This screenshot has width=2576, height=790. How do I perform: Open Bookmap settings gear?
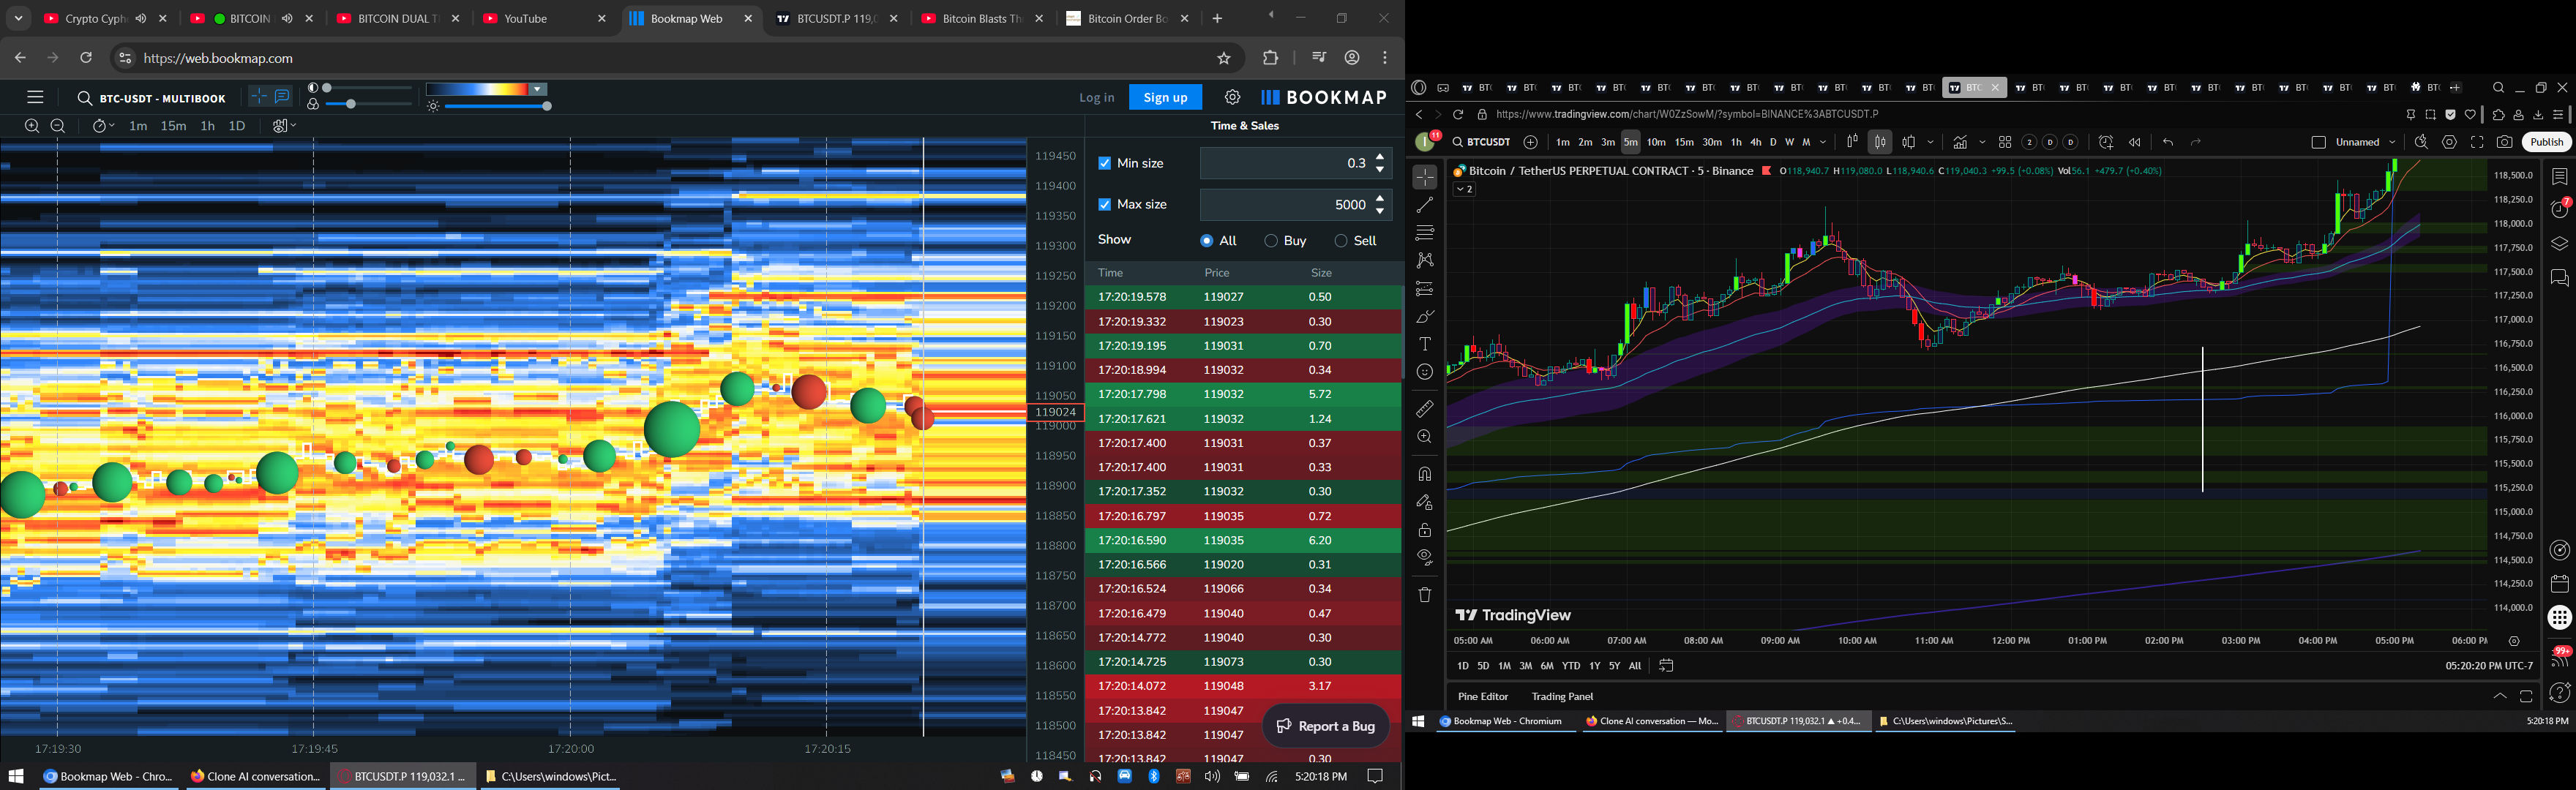1232,97
